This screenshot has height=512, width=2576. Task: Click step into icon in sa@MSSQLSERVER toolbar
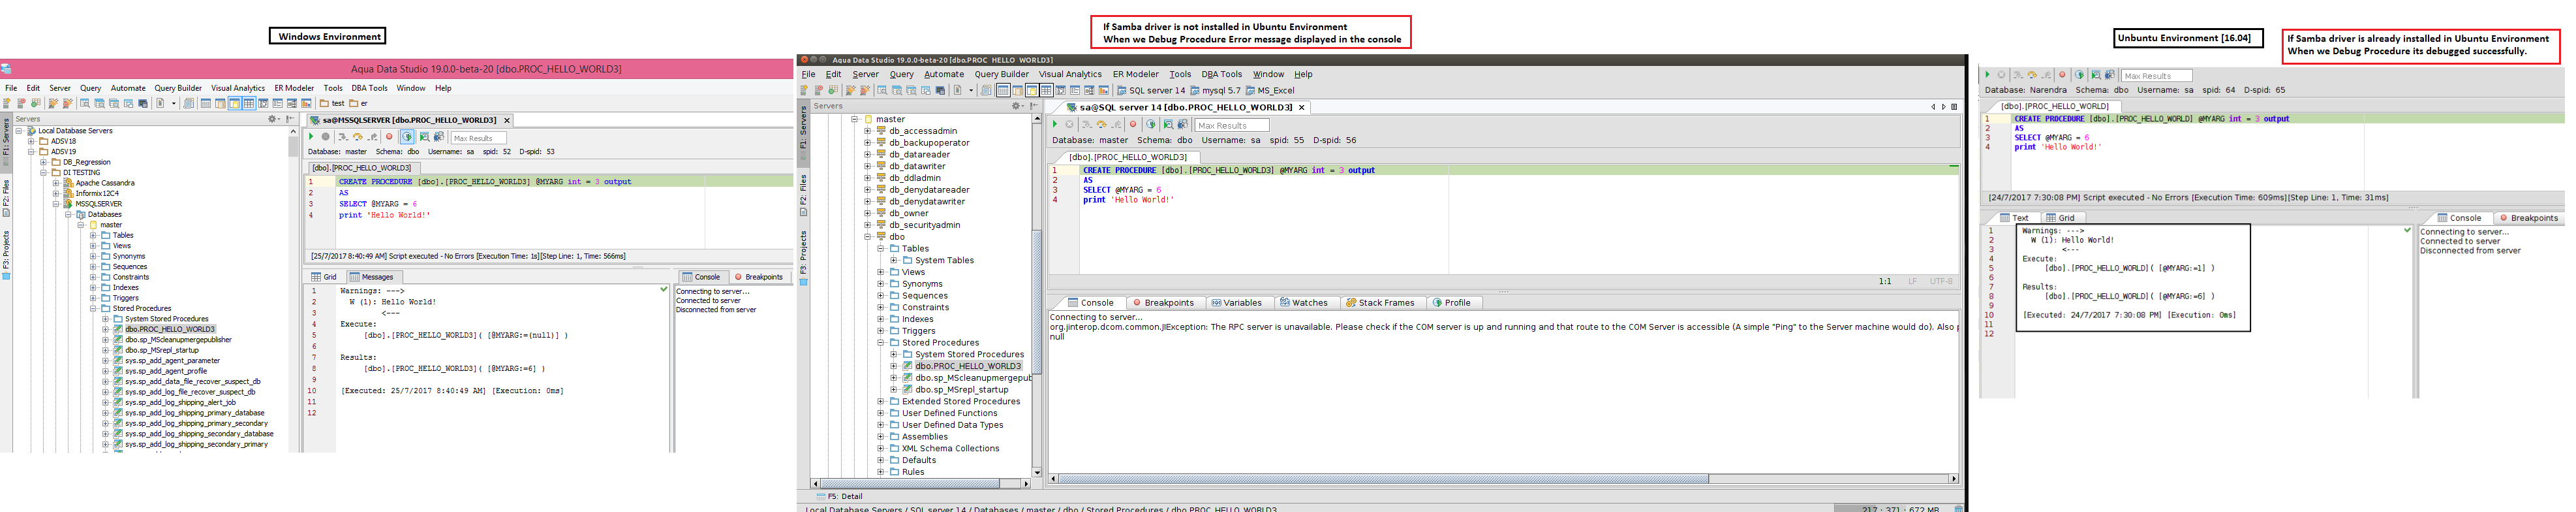click(342, 137)
